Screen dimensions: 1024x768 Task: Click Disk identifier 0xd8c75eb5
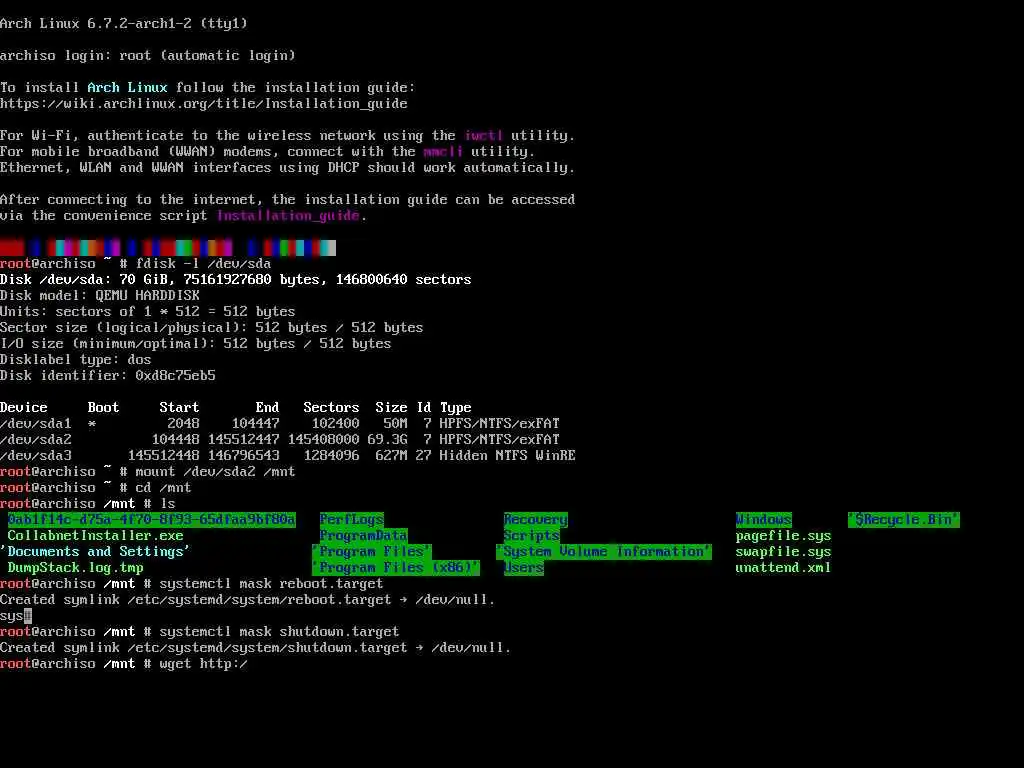click(x=108, y=376)
